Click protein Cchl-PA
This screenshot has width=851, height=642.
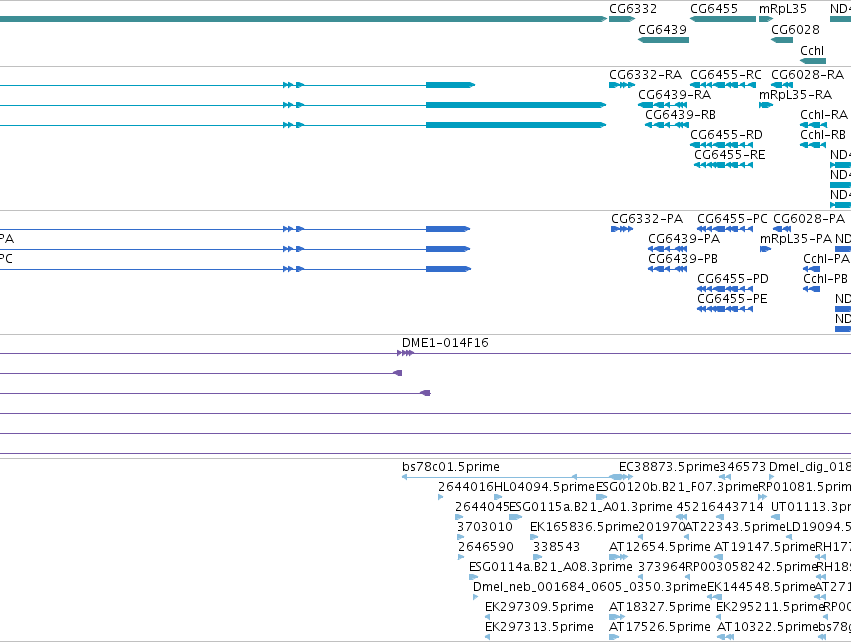826,259
